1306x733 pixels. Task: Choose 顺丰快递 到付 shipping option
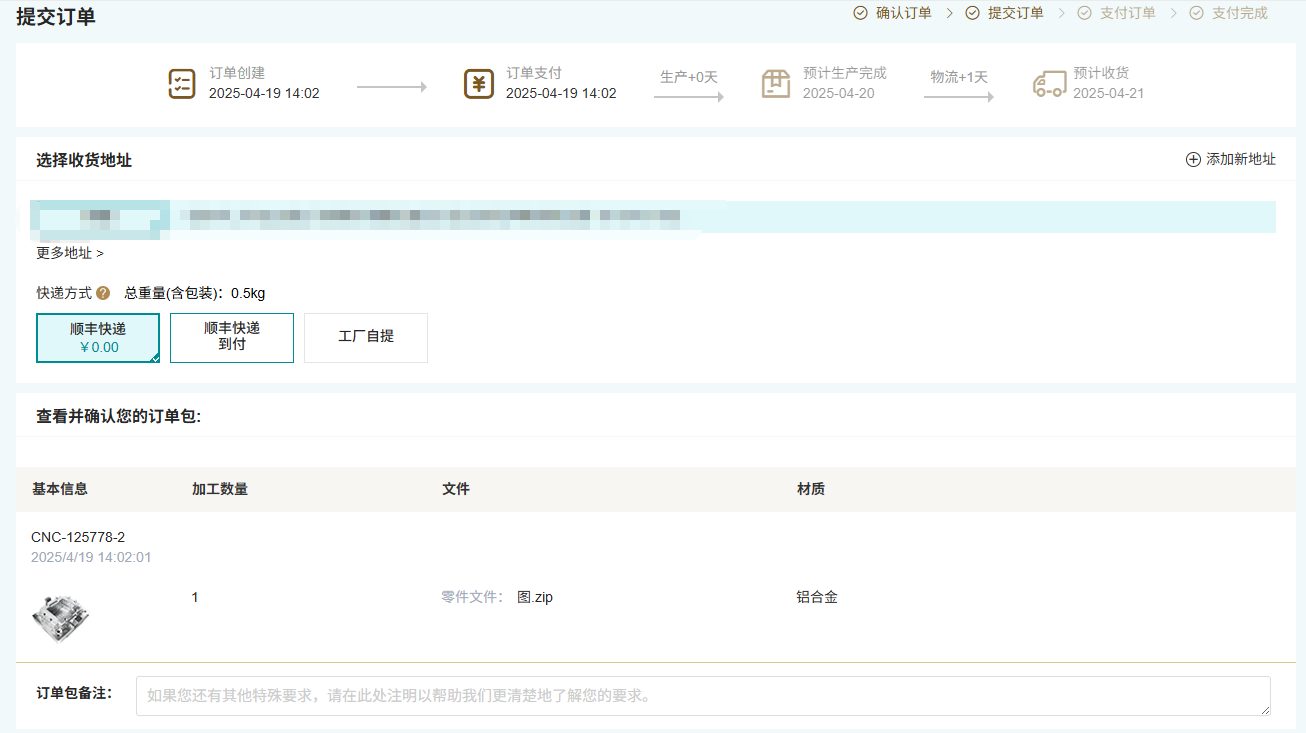click(232, 338)
